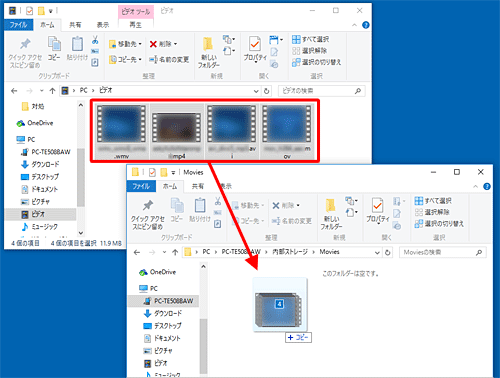This screenshot has width=500, height=378.
Task: Click Up arrow in Video window
Action: click(52, 91)
